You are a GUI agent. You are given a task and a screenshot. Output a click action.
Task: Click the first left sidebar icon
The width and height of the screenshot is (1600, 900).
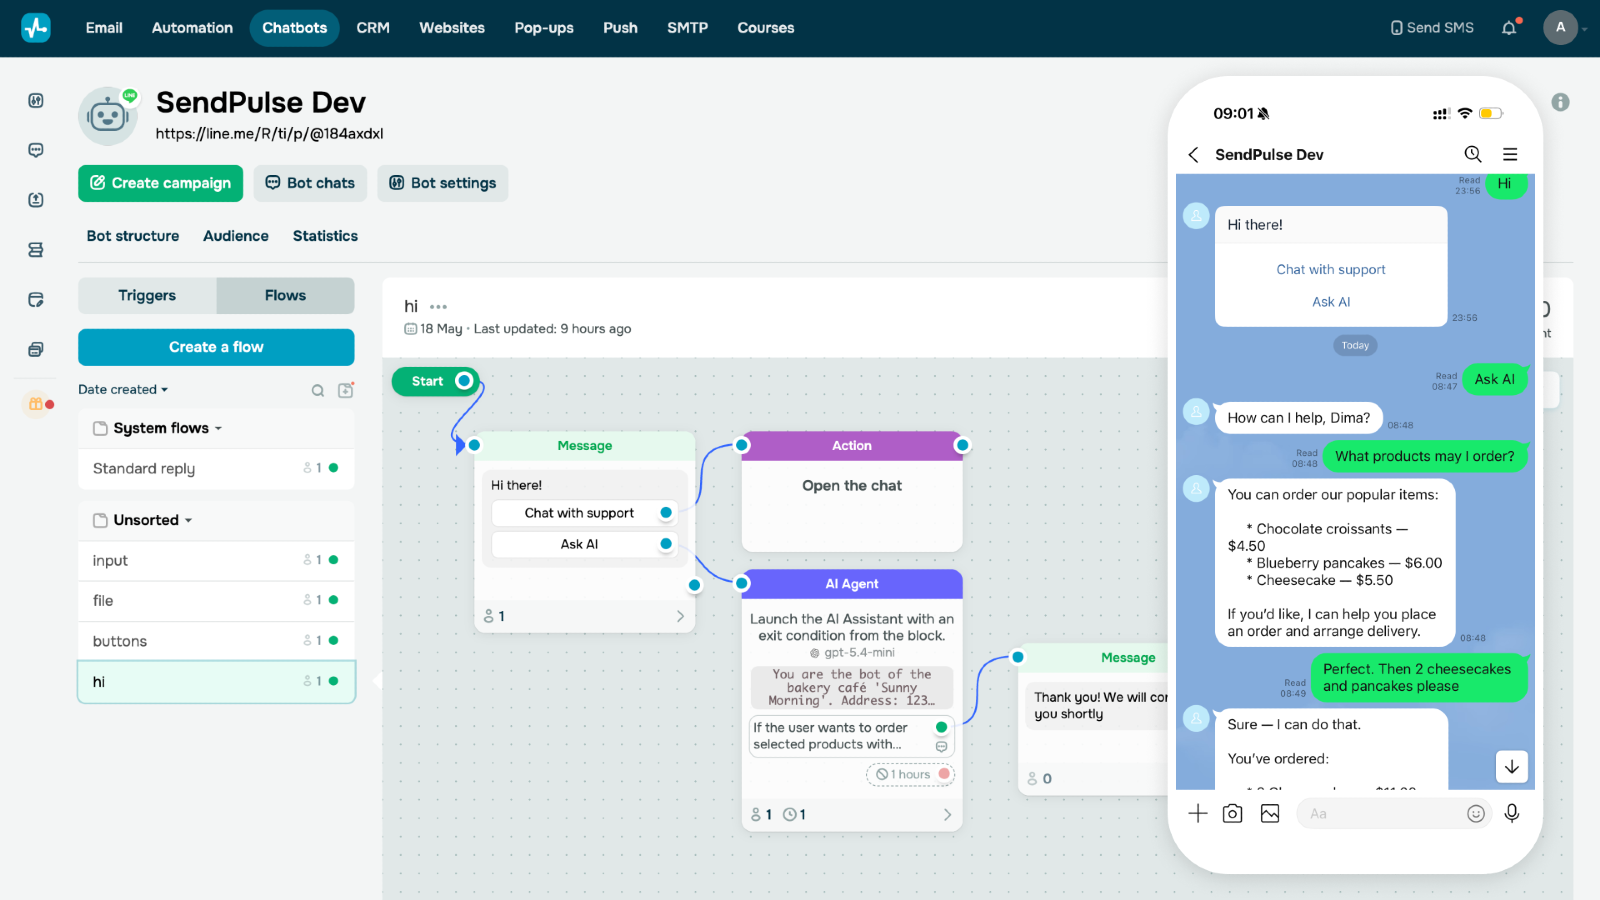36,100
